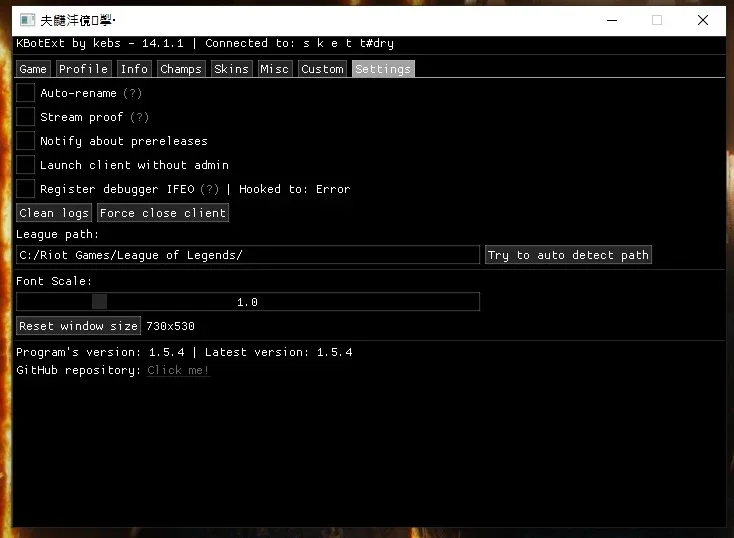Go to the Champs tab
Viewport: 734px width, 538px height.
181,69
